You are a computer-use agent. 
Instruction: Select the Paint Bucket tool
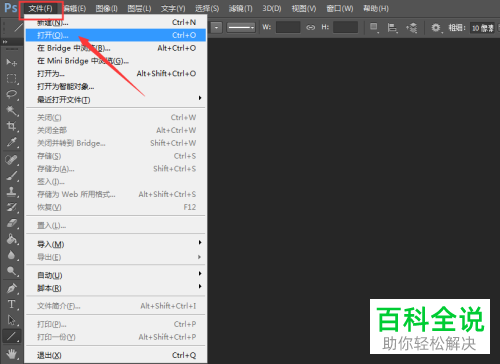tap(12, 239)
